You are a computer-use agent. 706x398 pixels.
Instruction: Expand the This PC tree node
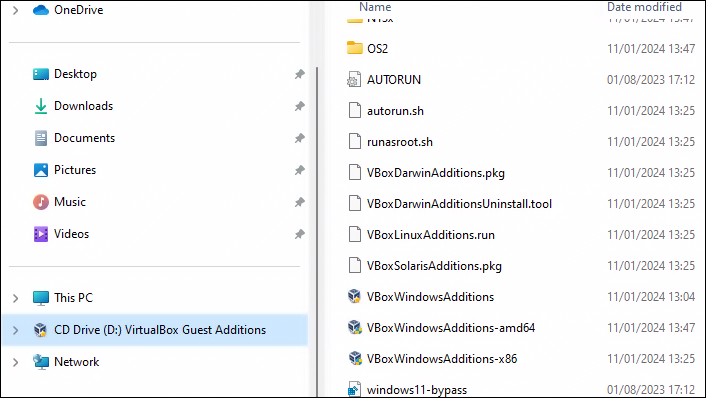tap(16, 298)
